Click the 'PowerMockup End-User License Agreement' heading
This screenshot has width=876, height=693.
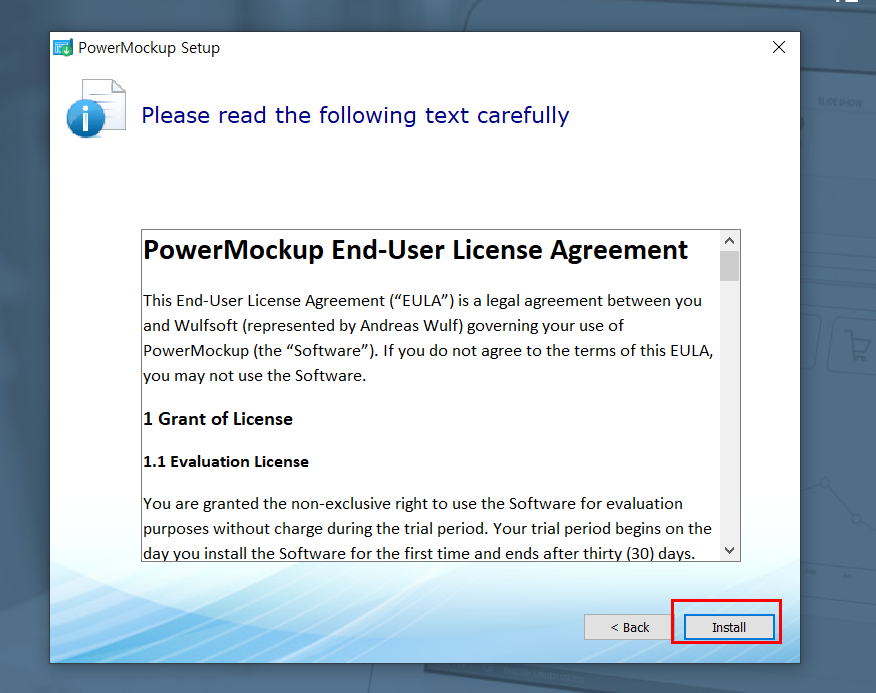tap(415, 250)
